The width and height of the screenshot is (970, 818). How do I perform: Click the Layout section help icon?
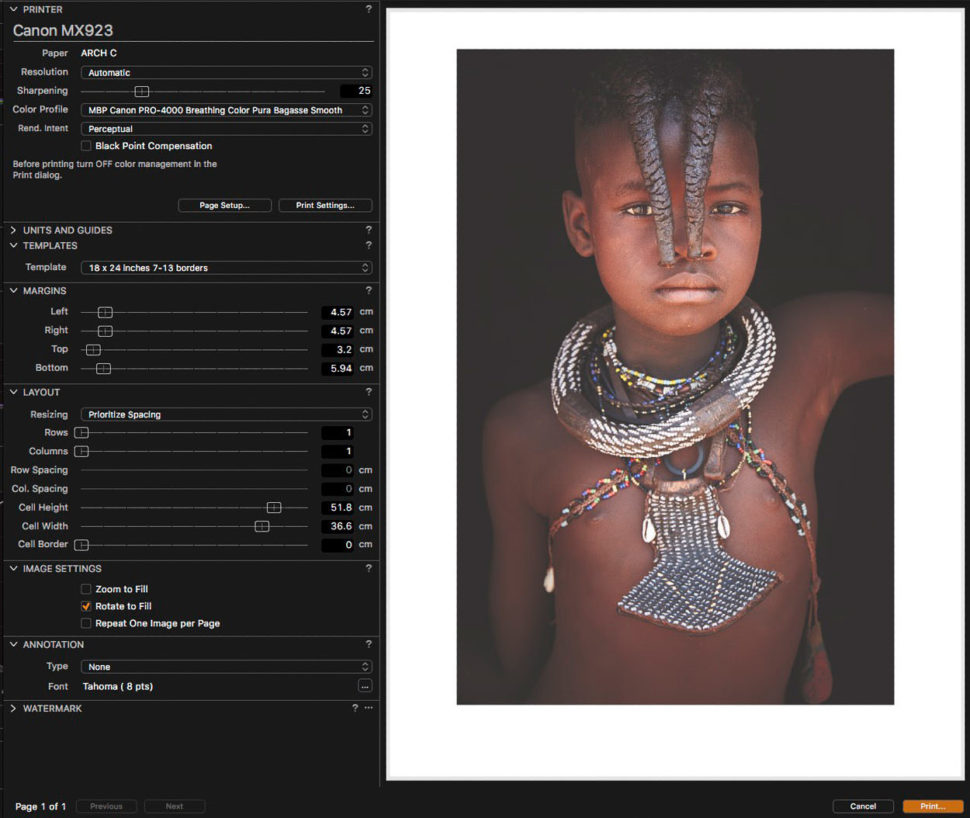pyautogui.click(x=367, y=392)
